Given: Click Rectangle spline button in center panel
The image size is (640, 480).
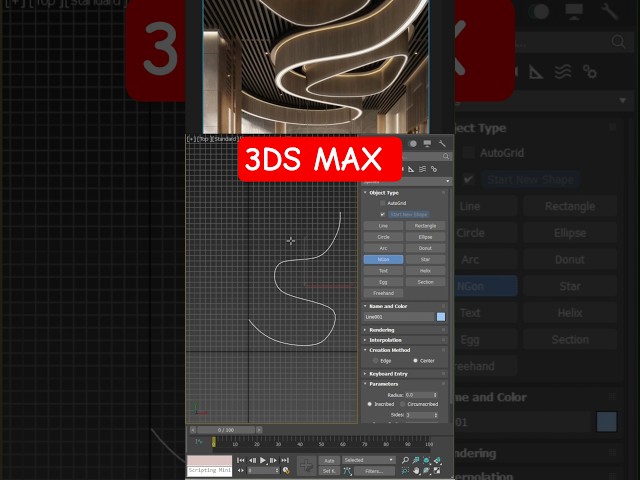Looking at the screenshot, I should click(425, 226).
